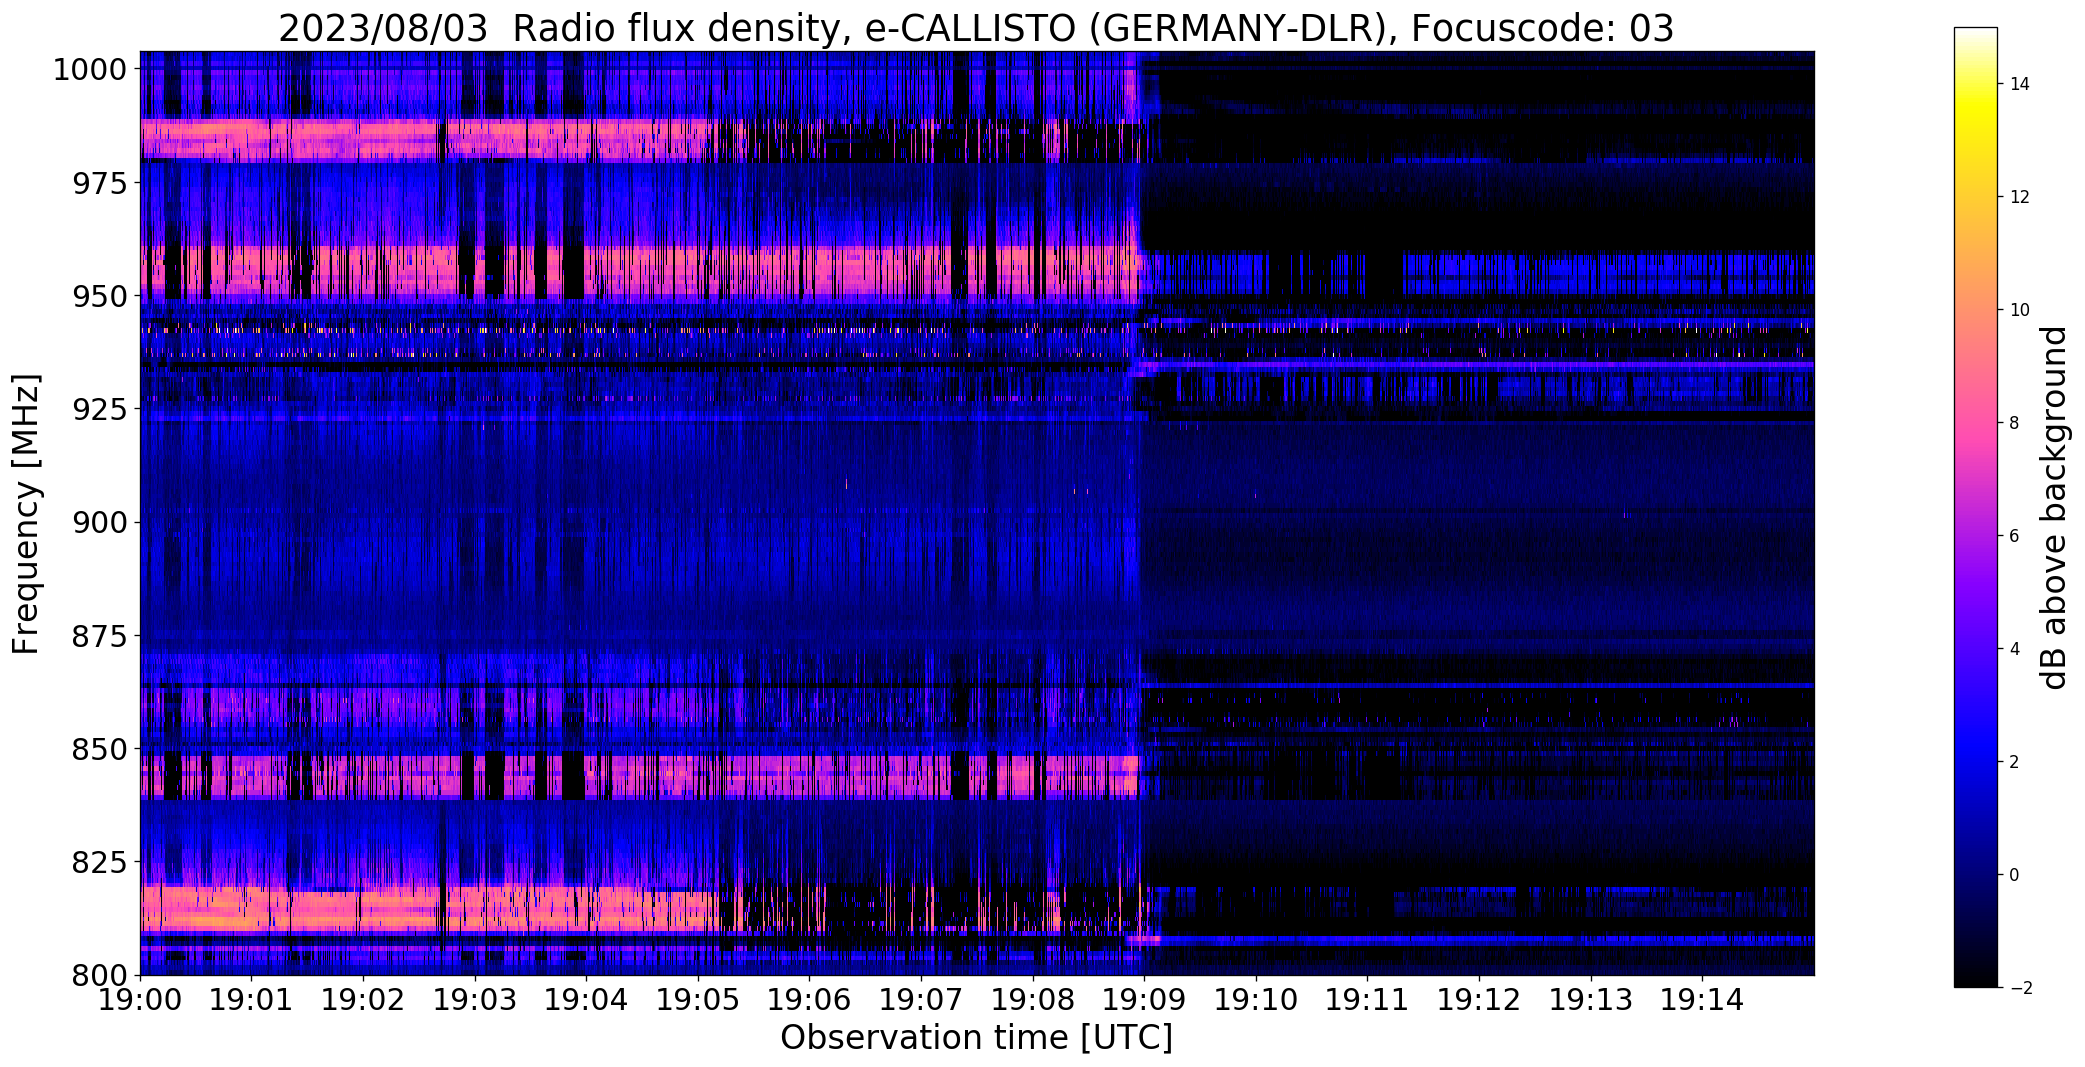
Task: Click the 19:11 time tick label
Action: click(1368, 1000)
